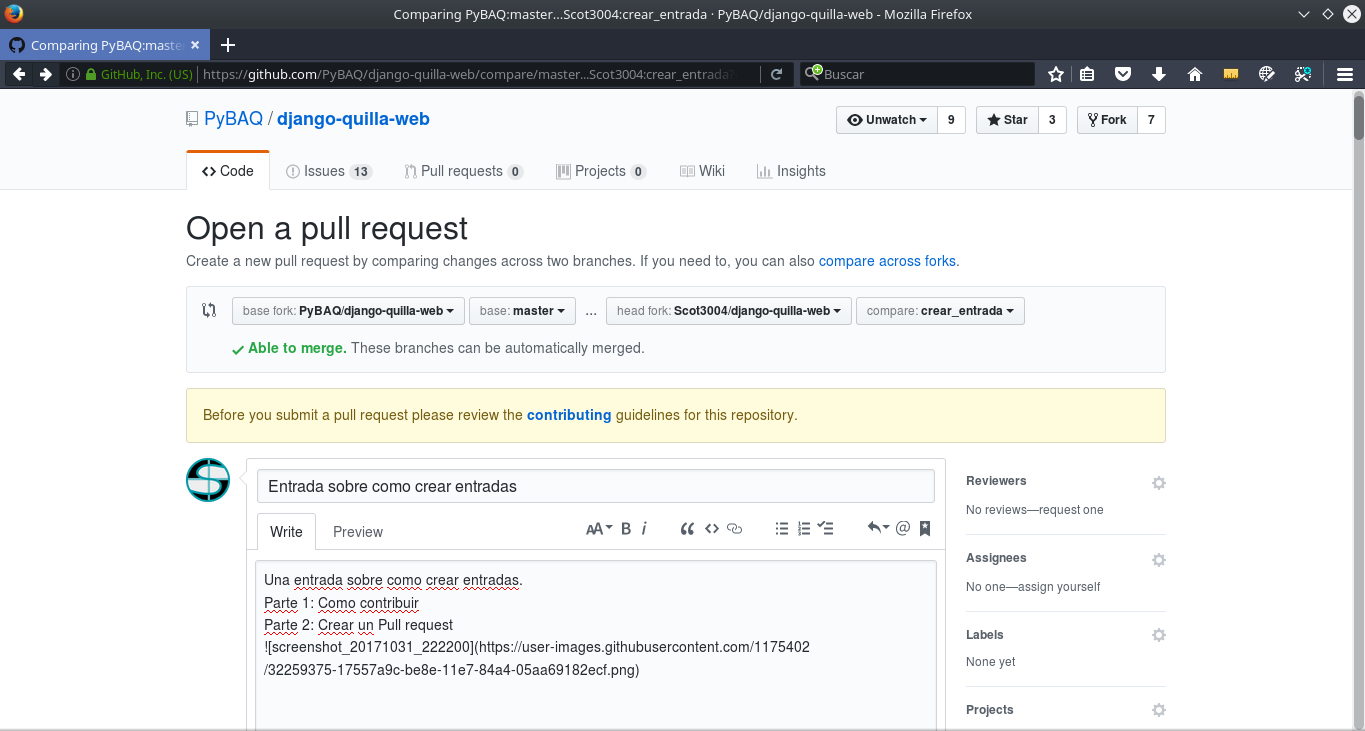The height and width of the screenshot is (731, 1365).
Task: Go forward with the browser arrow
Action: 45,74
